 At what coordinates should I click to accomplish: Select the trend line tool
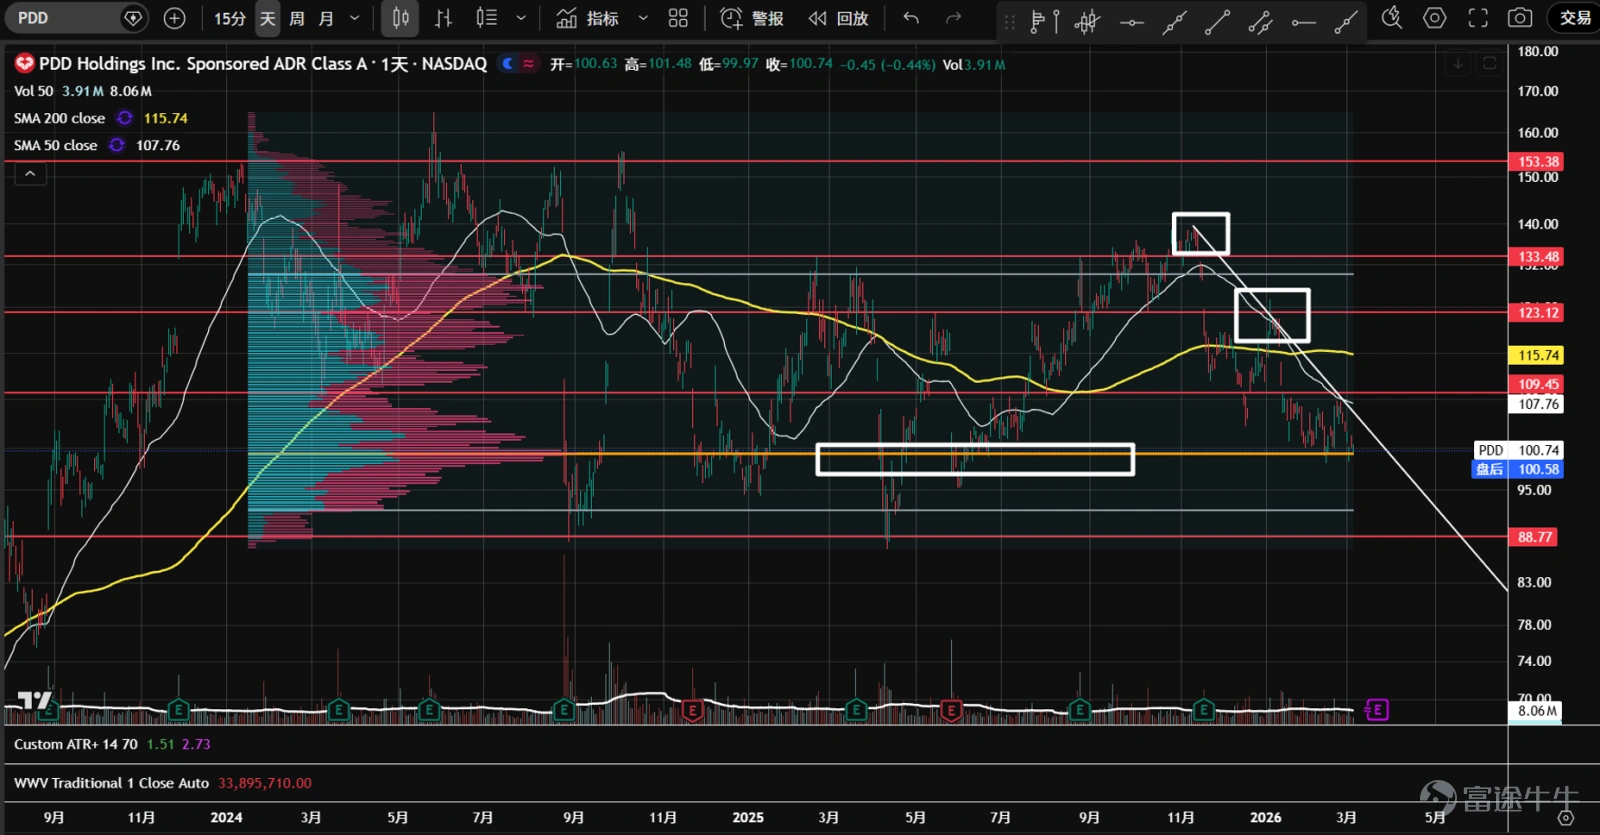1217,21
